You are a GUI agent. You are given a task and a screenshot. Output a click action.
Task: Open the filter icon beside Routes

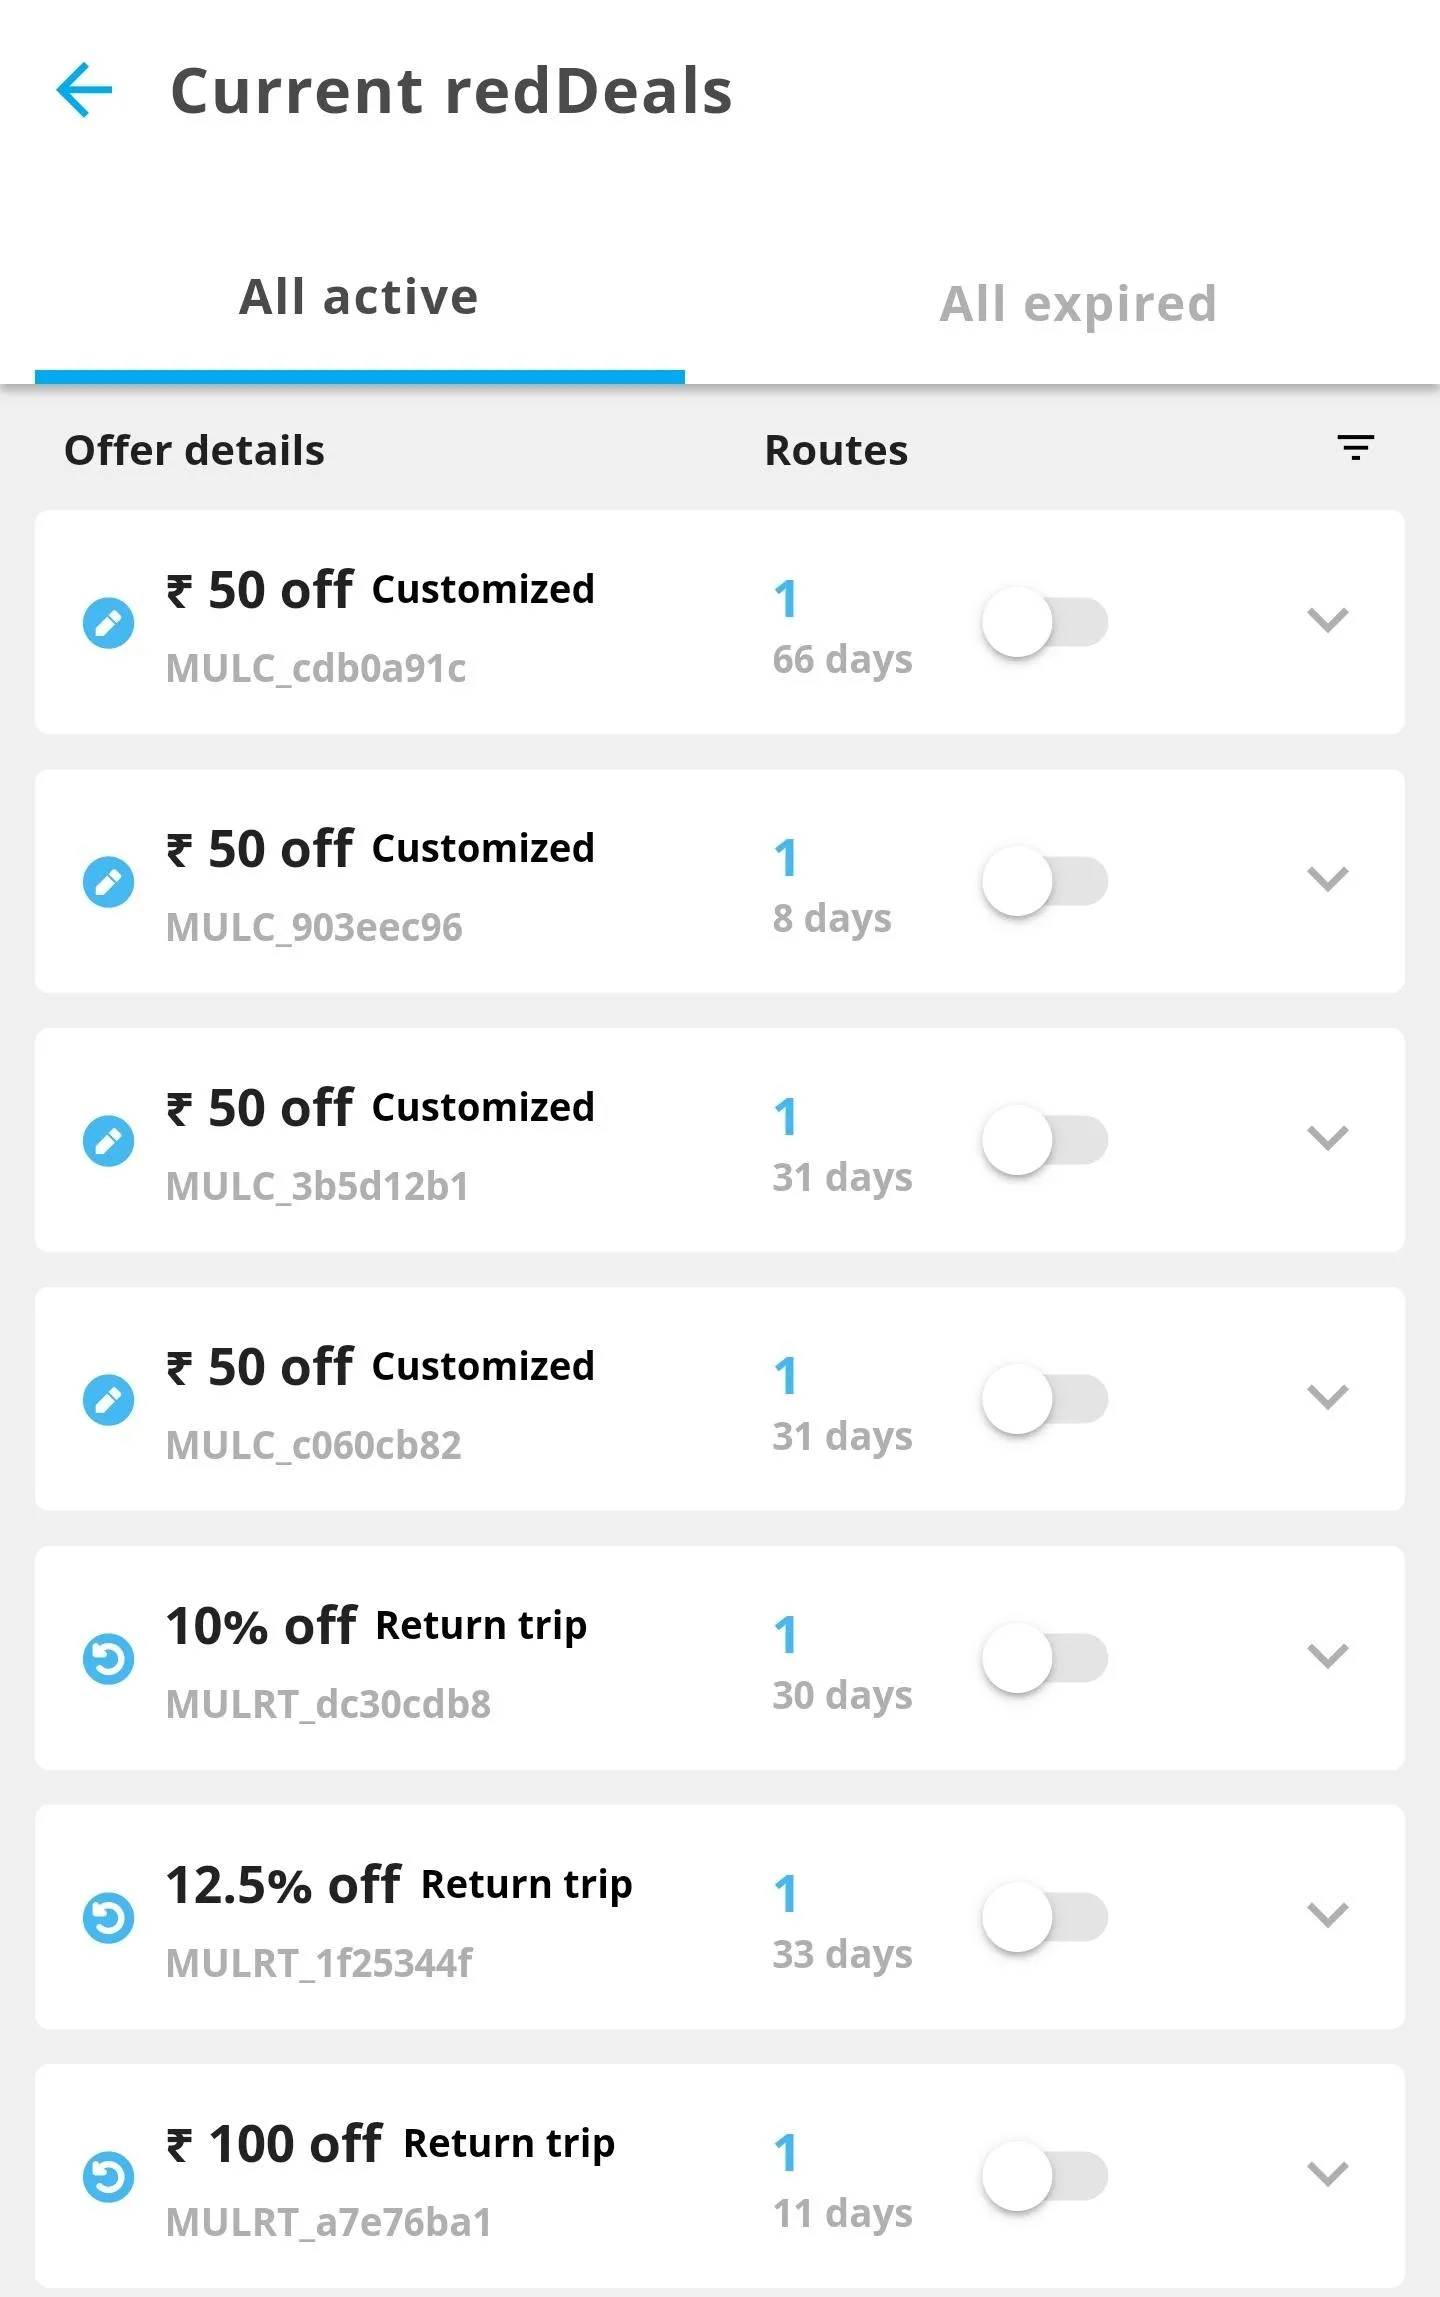point(1355,447)
